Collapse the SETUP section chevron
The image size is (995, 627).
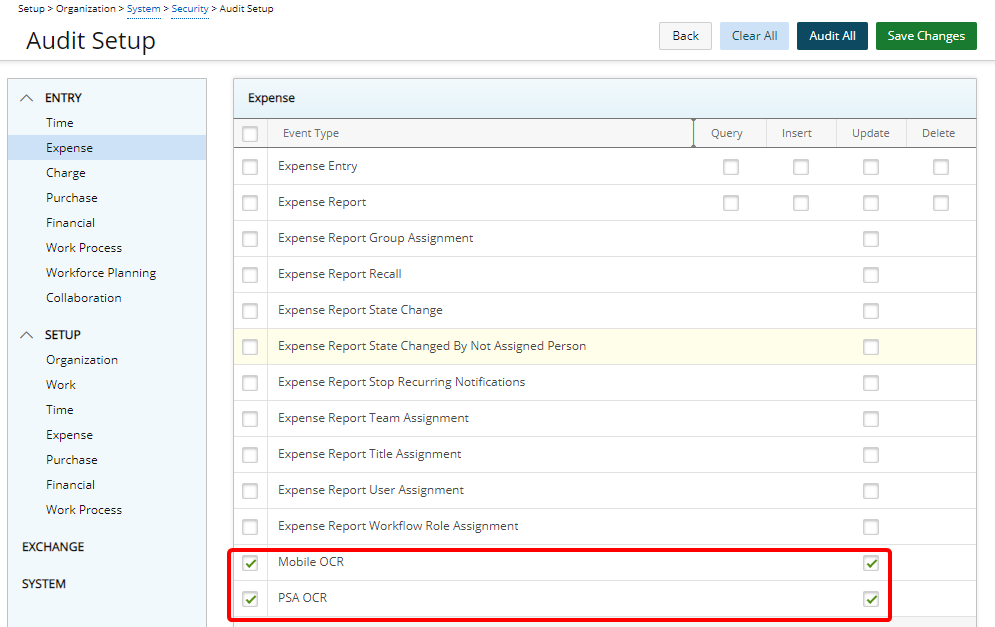(x=27, y=334)
